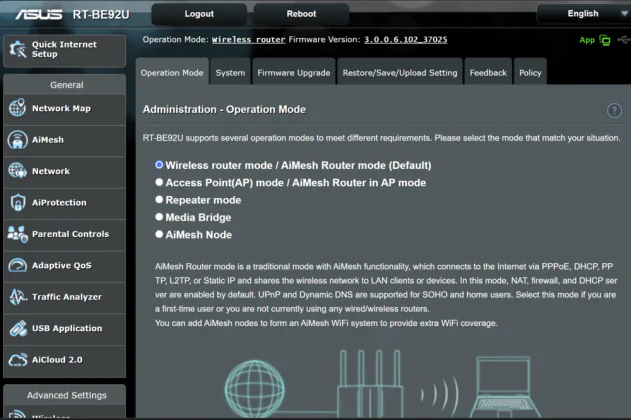Click the AiCloud 2.0 cloud icon
The height and width of the screenshot is (420, 631).
[x=18, y=360]
